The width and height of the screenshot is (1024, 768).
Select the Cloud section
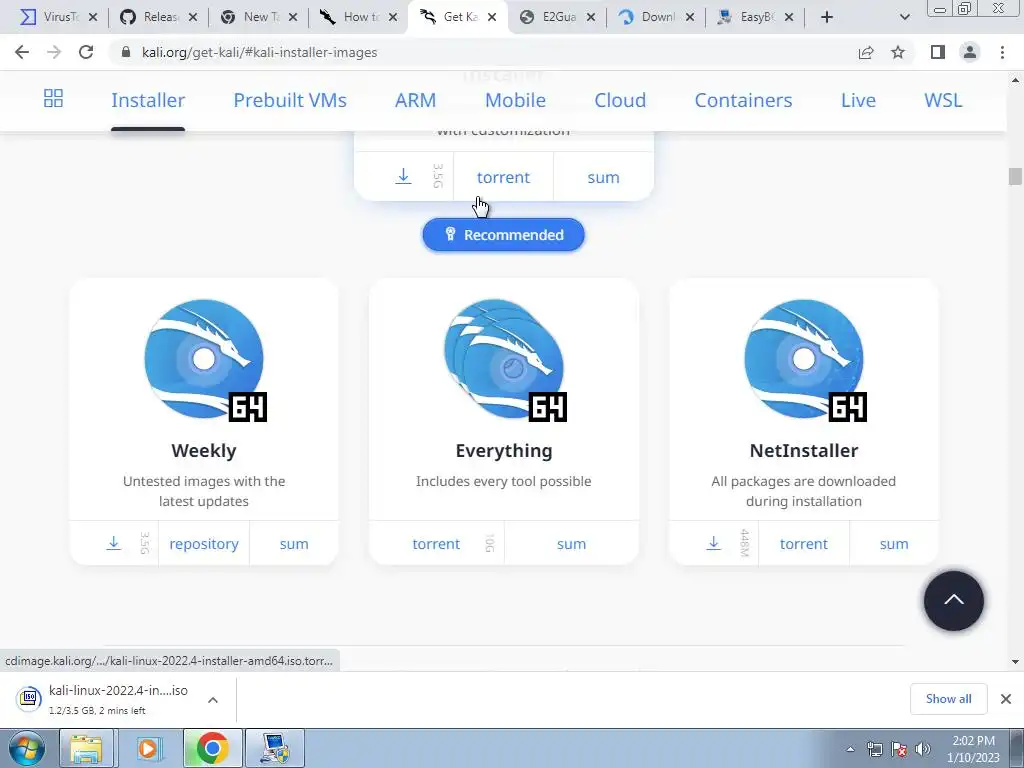(x=620, y=100)
